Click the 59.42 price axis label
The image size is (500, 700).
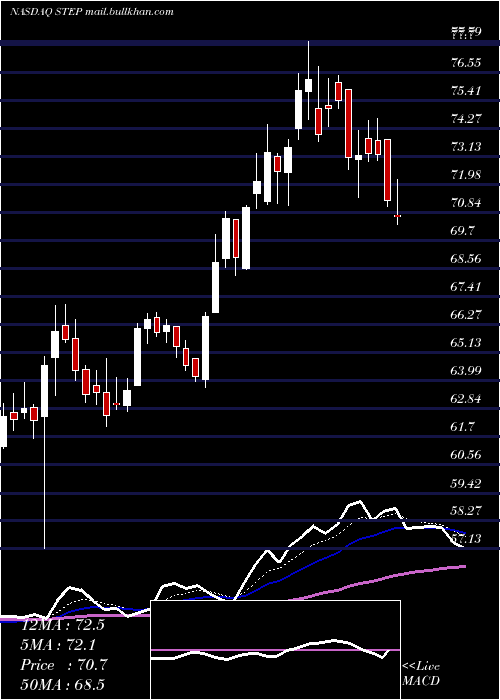coord(466,483)
